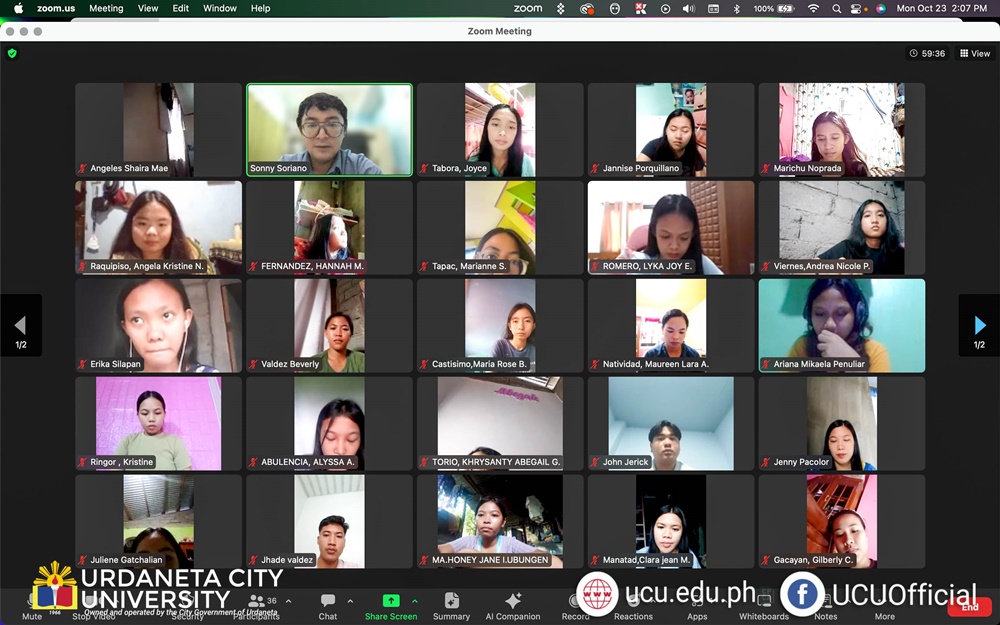Image resolution: width=1000 pixels, height=625 pixels.
Task: Click the green encryption shield icon
Action: (x=12, y=53)
